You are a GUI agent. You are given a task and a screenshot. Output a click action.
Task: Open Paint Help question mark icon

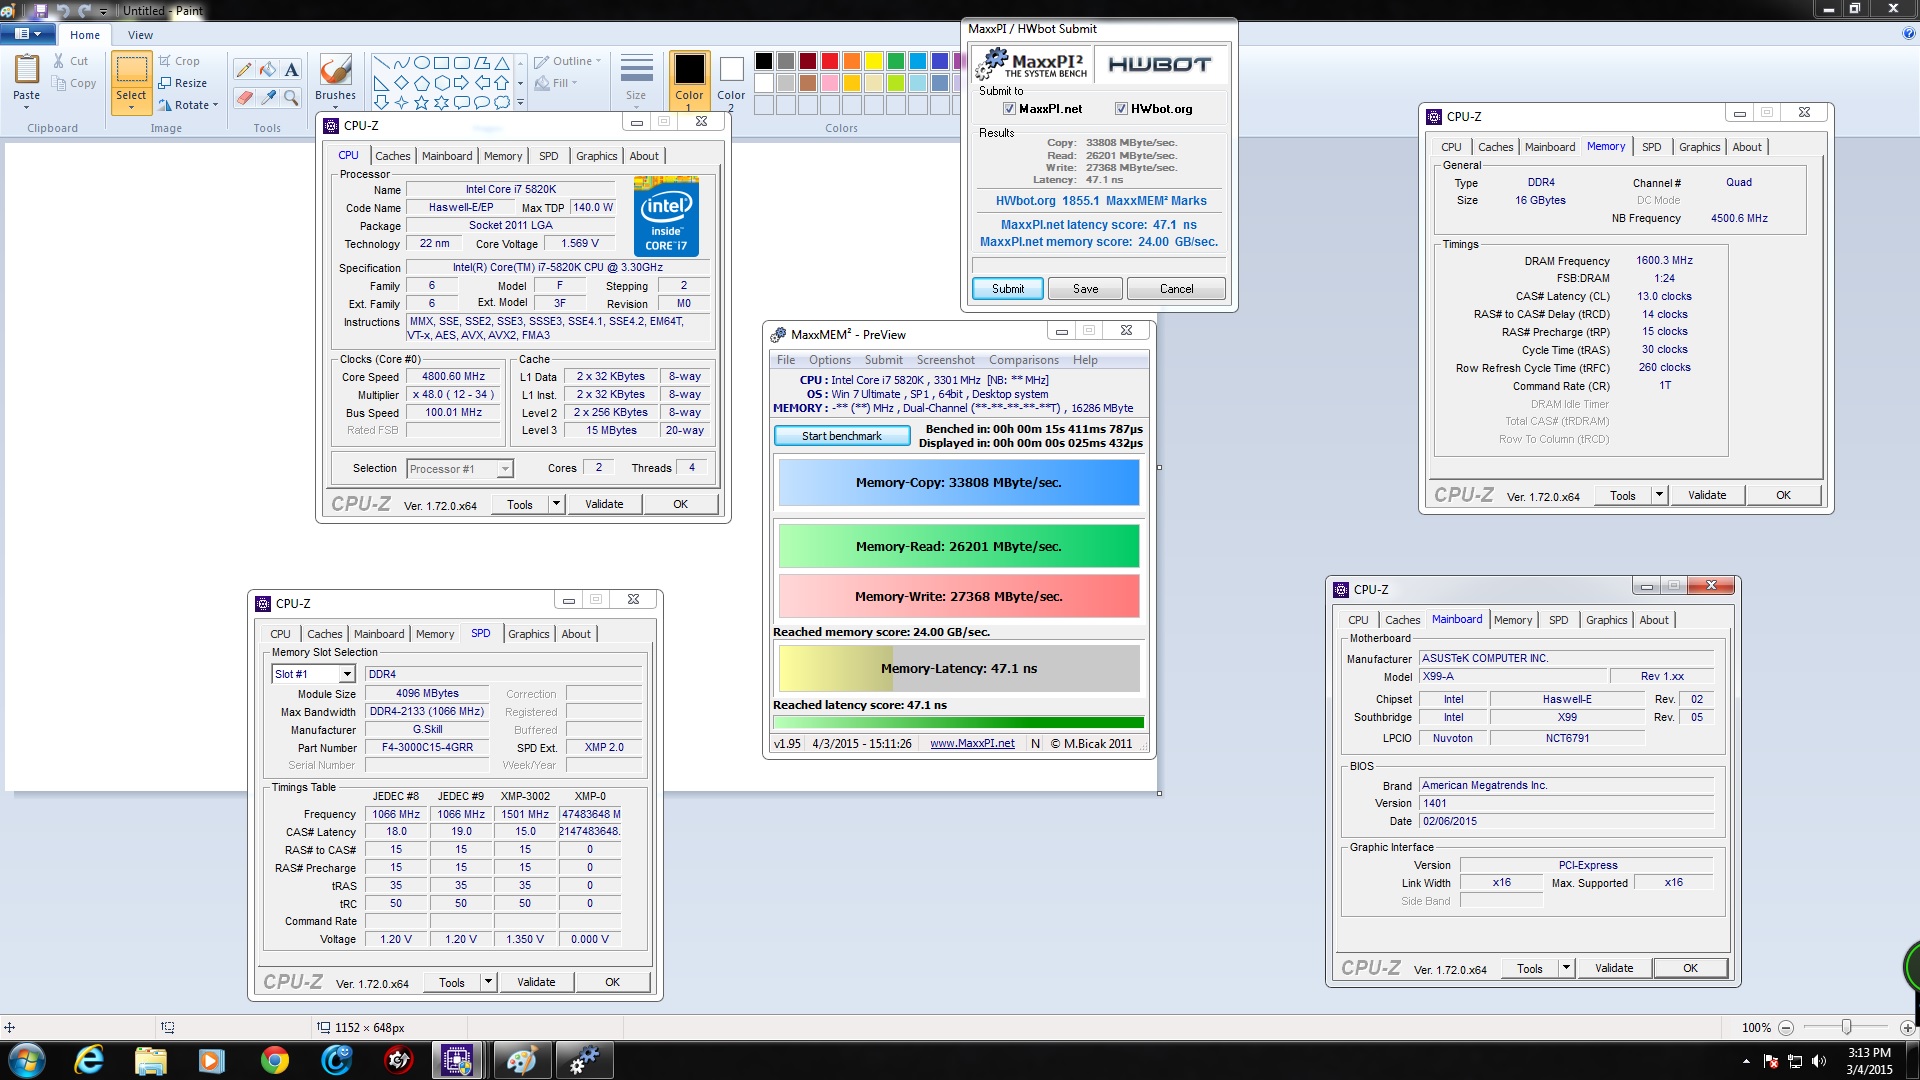coord(1909,33)
